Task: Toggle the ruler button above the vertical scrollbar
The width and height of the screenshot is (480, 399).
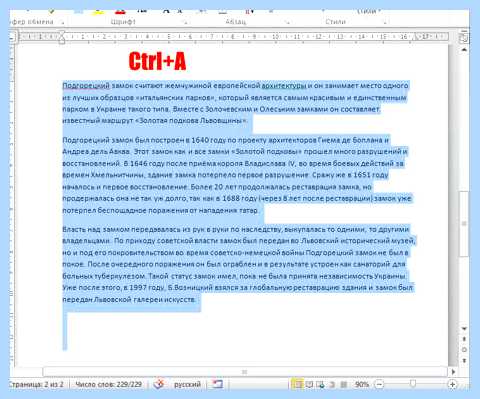Action: (x=464, y=37)
